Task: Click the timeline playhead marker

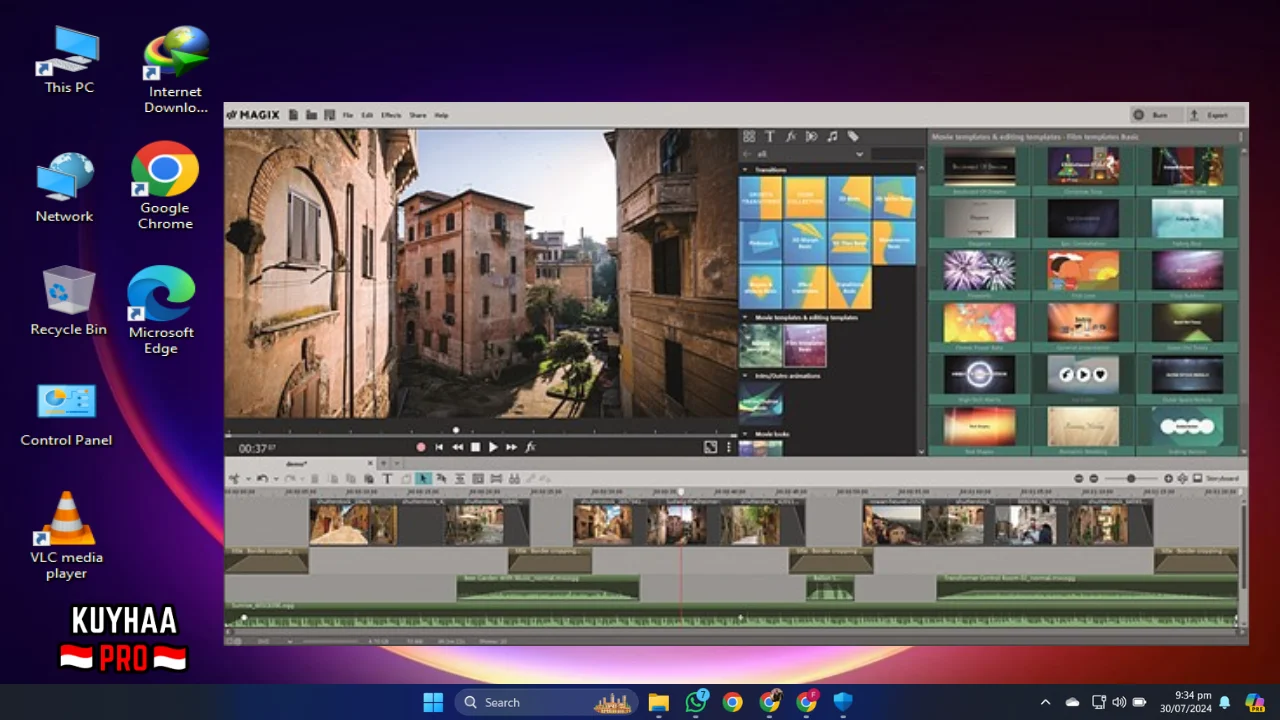Action: point(682,491)
